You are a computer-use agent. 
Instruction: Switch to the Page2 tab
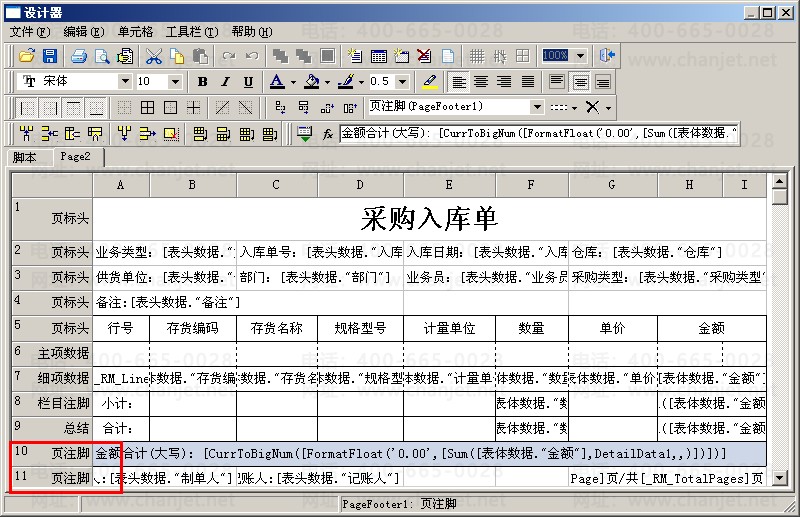76,157
